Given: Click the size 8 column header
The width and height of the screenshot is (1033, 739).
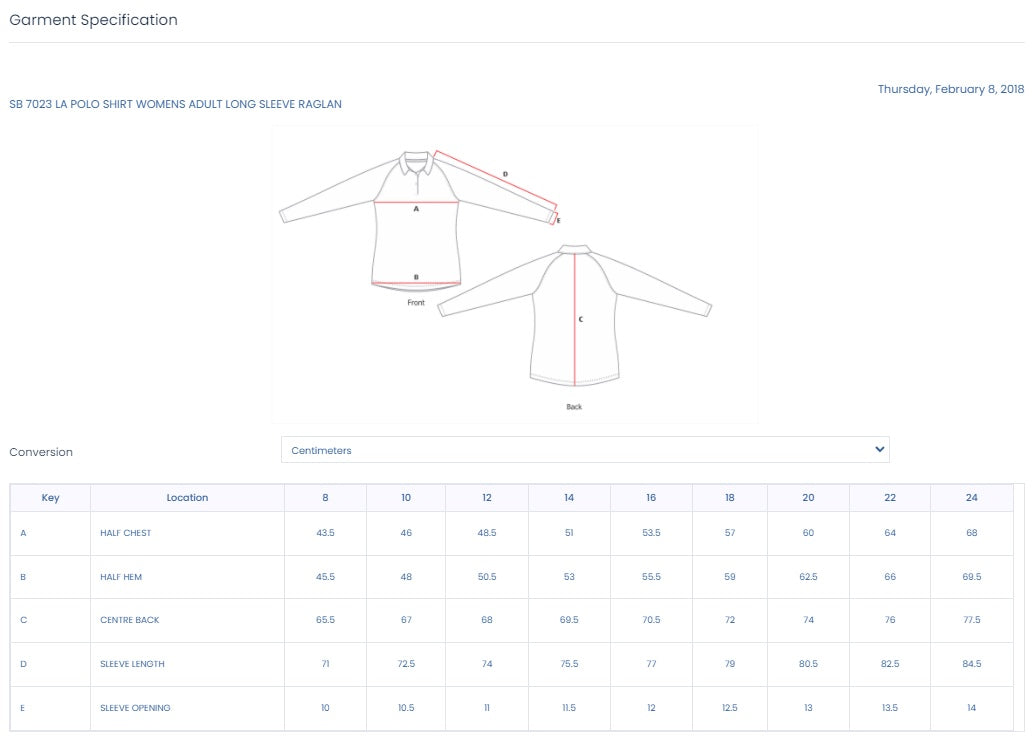Looking at the screenshot, I should [x=325, y=498].
